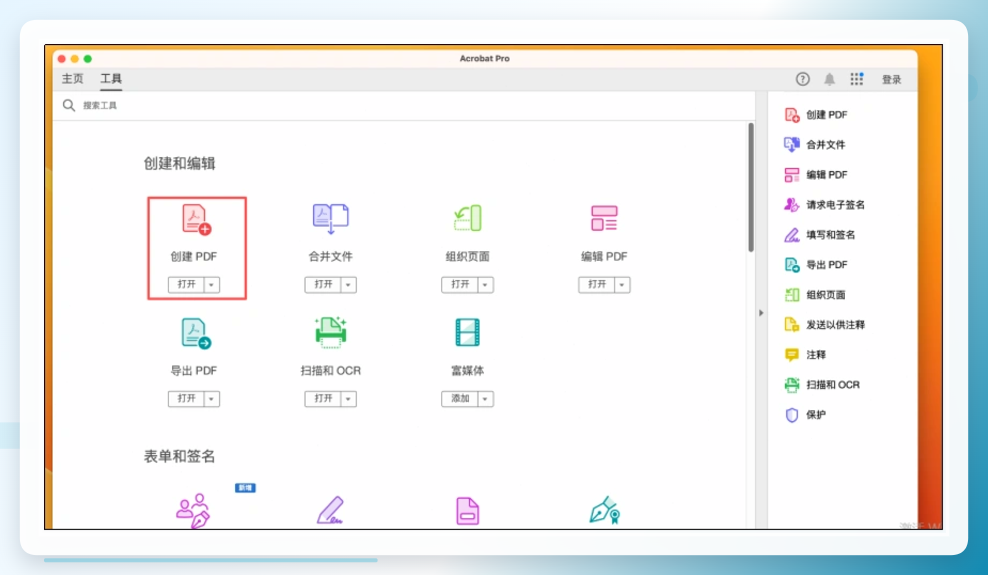Click the 扫描和 OCR printer icon in main grid
This screenshot has height=575, width=988.
coord(331,333)
